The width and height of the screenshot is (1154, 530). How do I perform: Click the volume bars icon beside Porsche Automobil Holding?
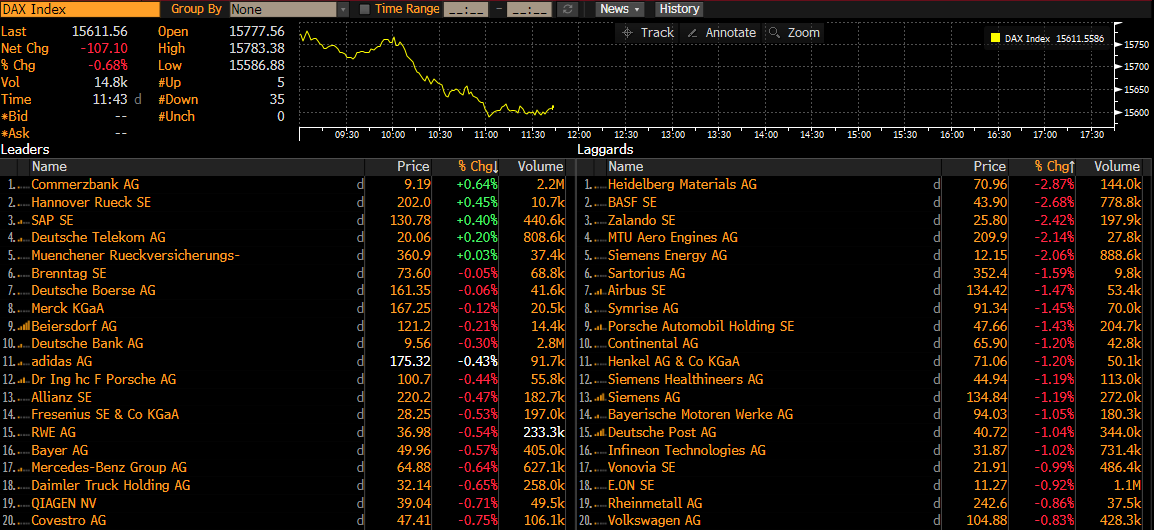pos(599,326)
